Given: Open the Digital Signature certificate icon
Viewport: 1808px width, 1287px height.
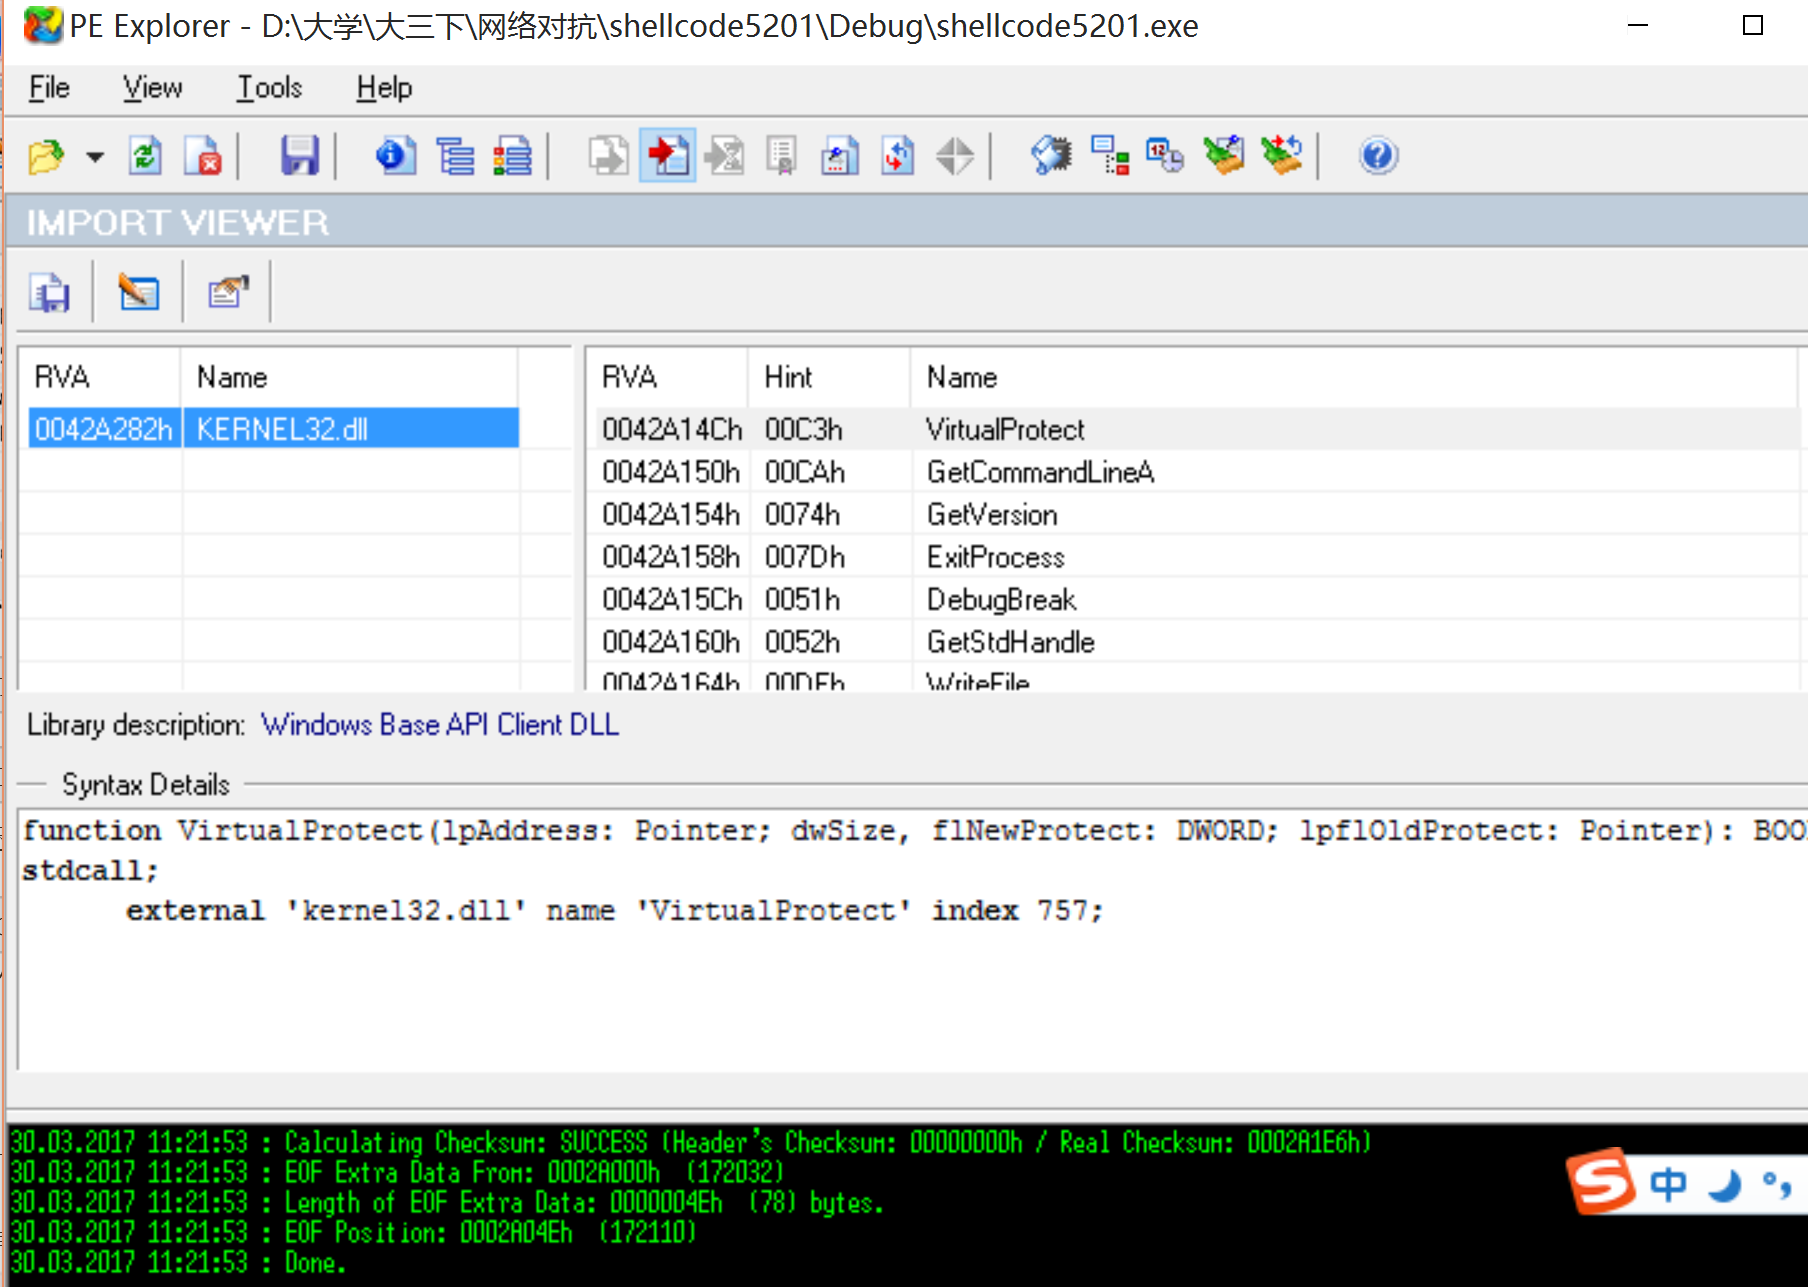Looking at the screenshot, I should pos(782,156).
